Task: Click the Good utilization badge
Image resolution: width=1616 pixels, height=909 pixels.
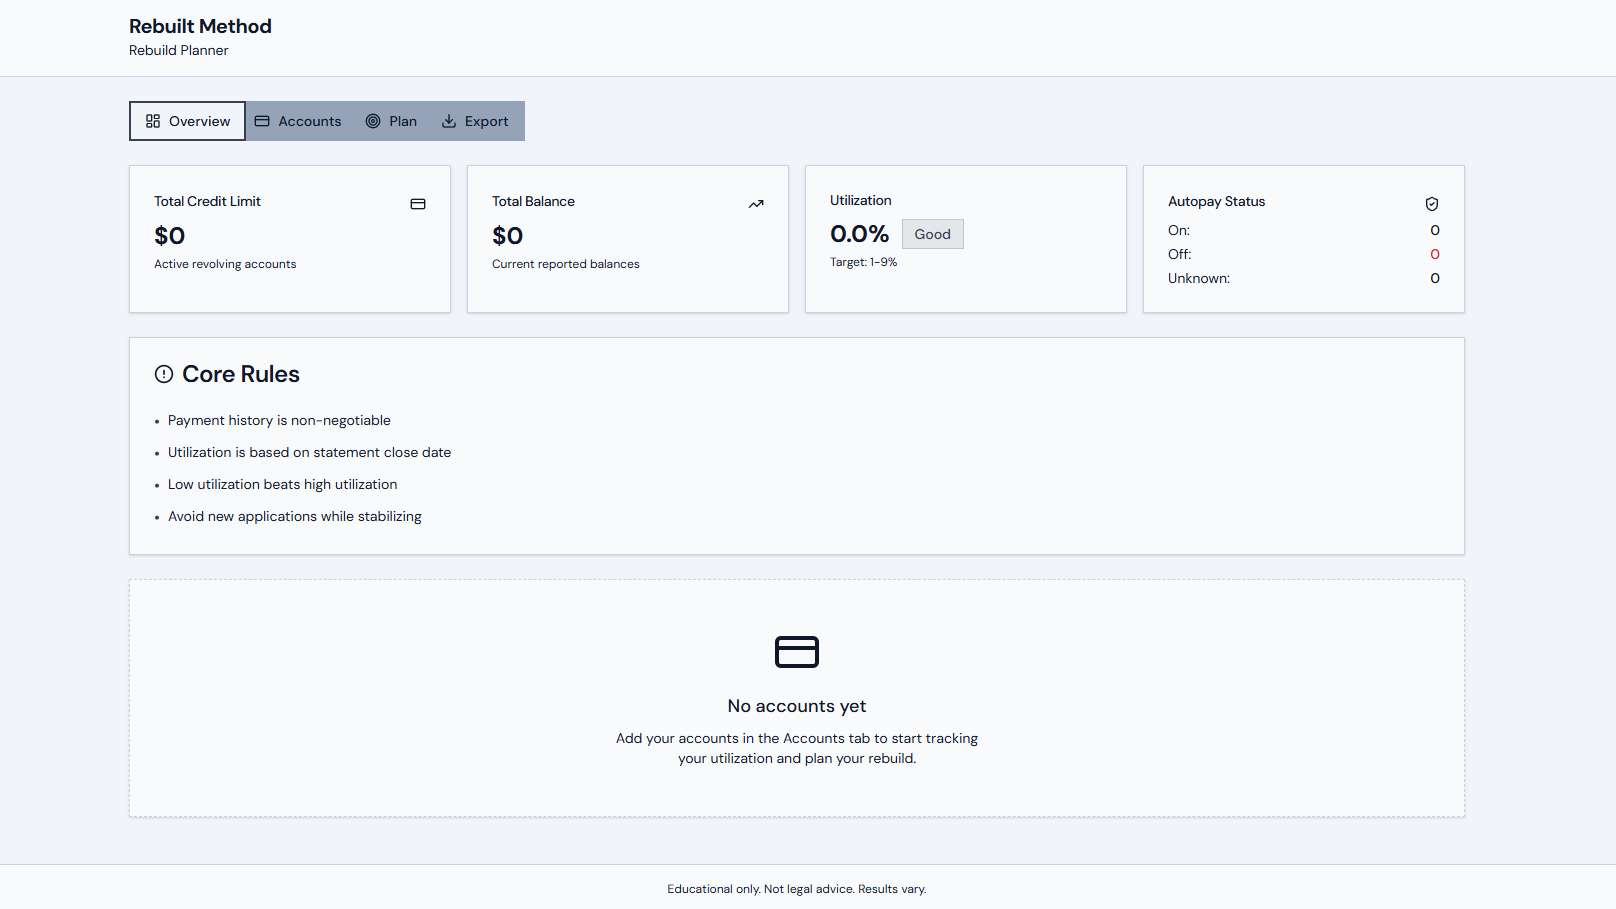Action: pos(932,234)
